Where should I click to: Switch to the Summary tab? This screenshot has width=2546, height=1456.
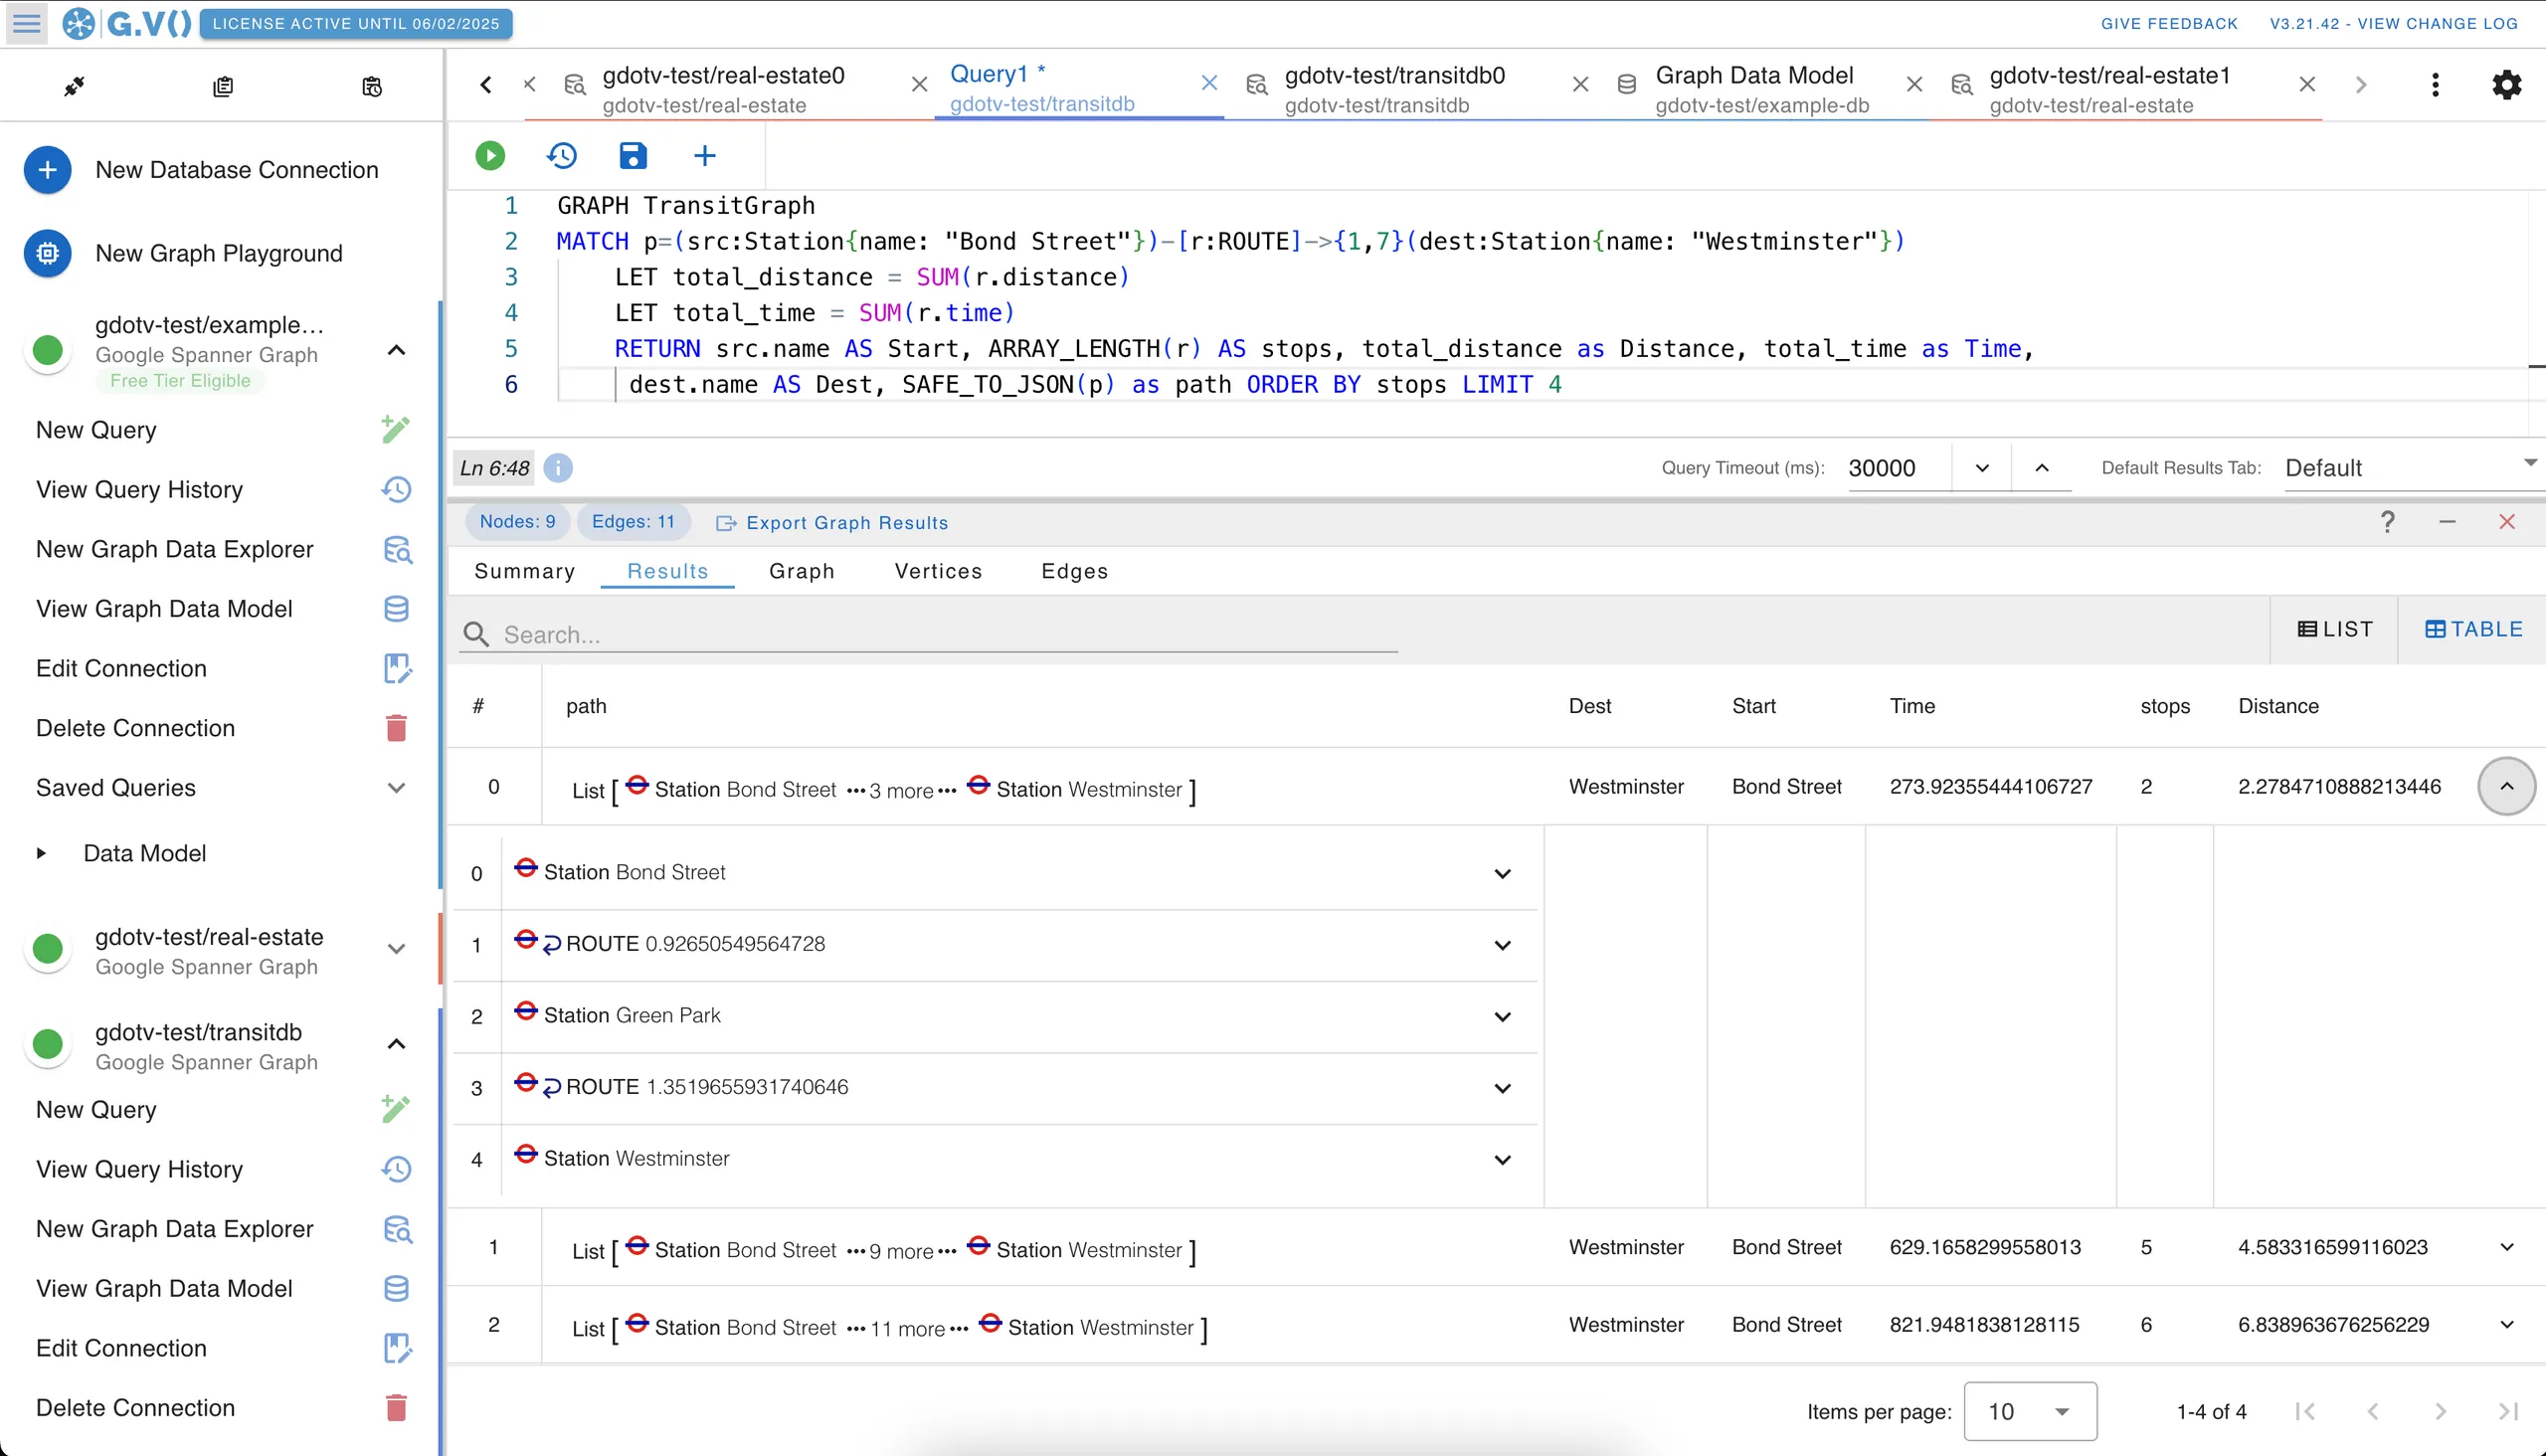525,571
